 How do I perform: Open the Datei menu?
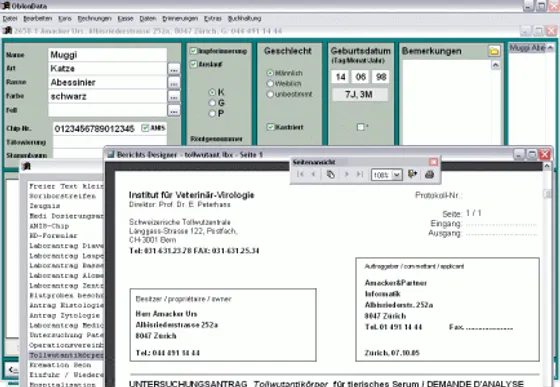tap(10, 19)
